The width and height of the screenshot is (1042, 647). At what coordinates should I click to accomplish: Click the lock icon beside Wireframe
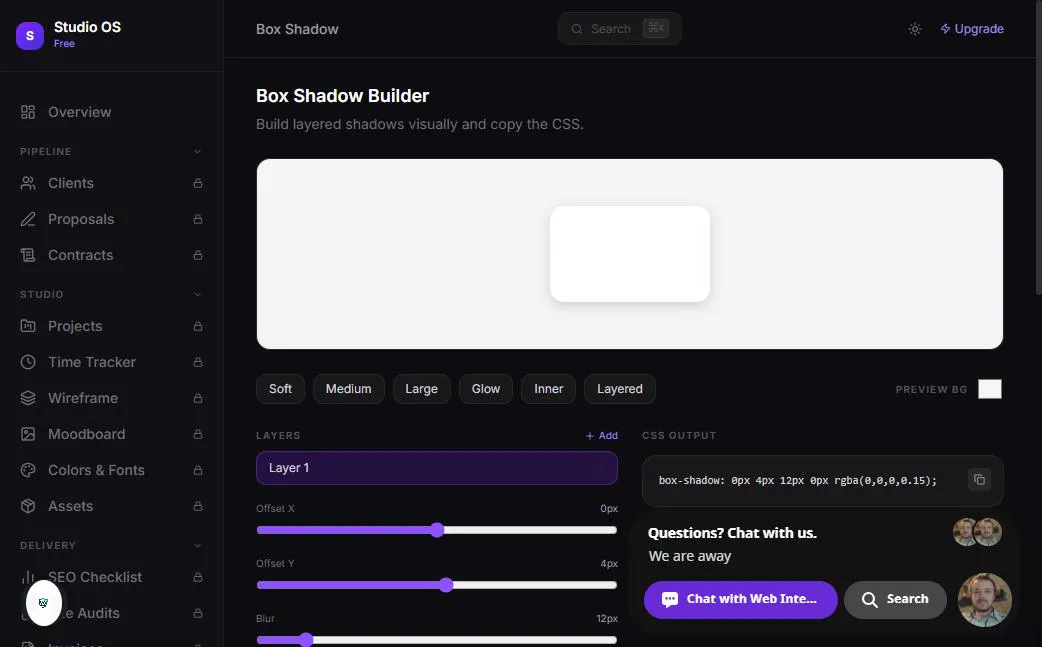point(197,398)
